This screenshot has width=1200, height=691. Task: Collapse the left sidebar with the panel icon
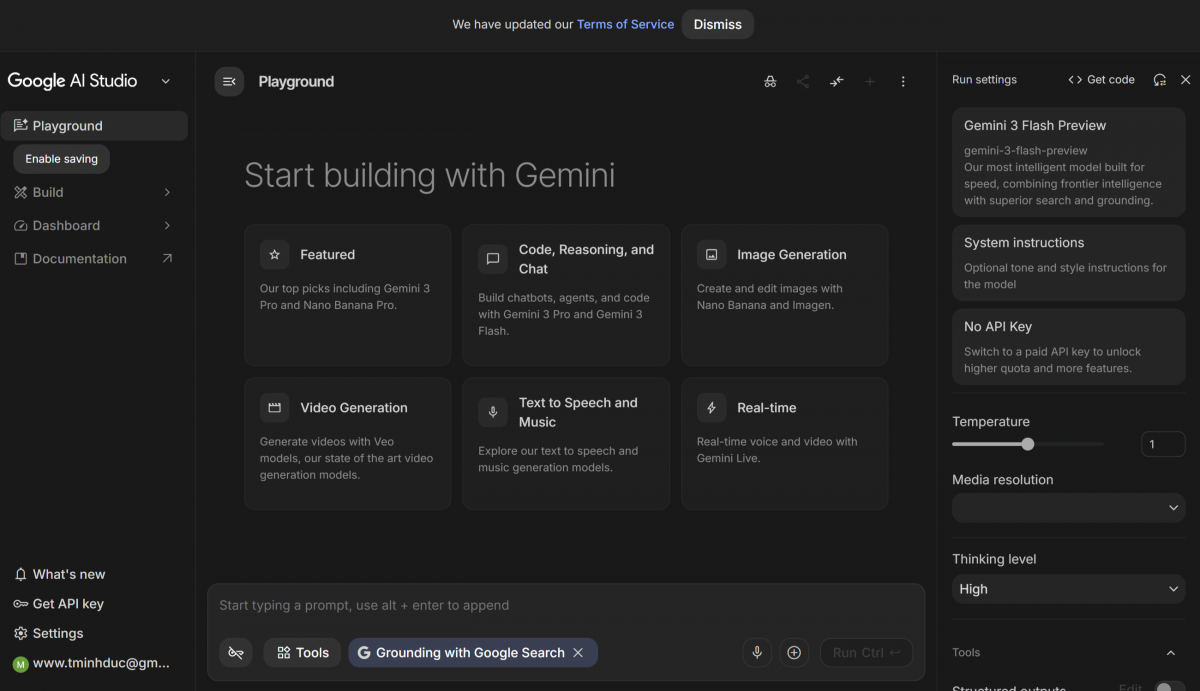click(229, 81)
